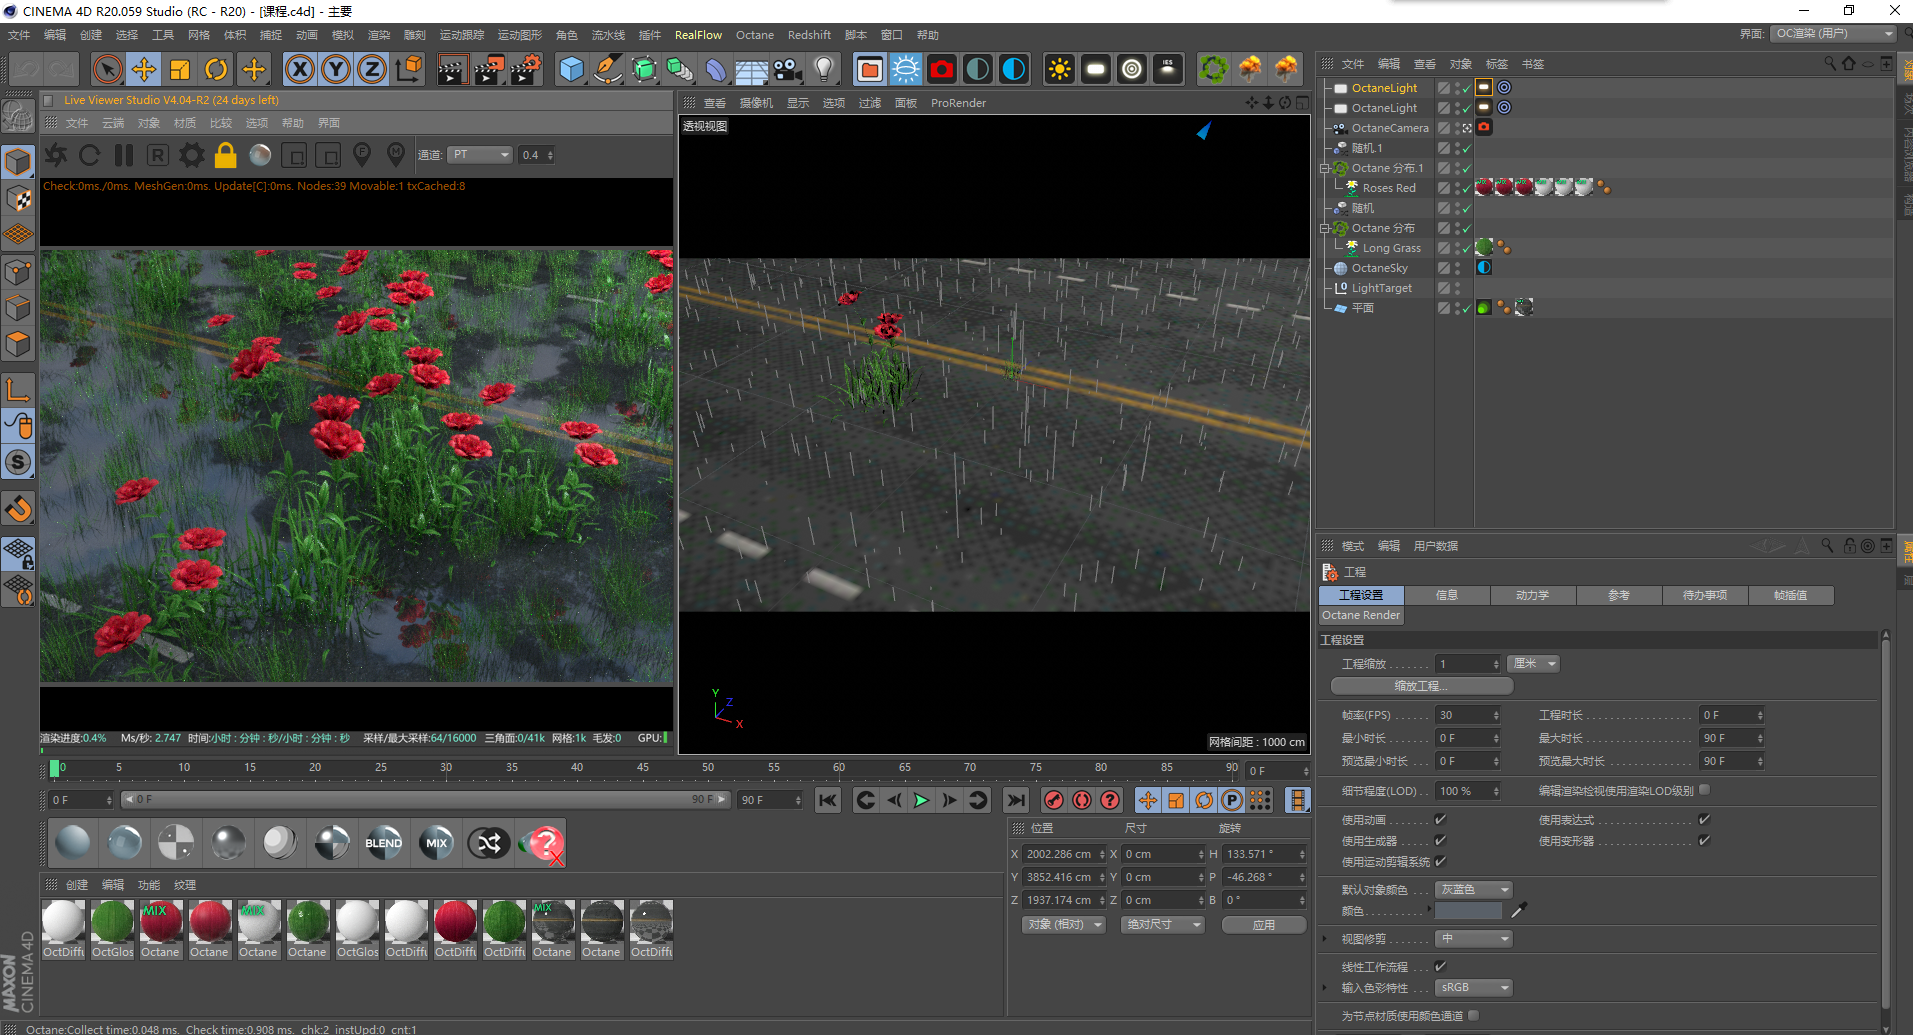Enable 为节点材质使用颜色通道 checkbox
The height and width of the screenshot is (1035, 1913).
pyautogui.click(x=1473, y=1015)
